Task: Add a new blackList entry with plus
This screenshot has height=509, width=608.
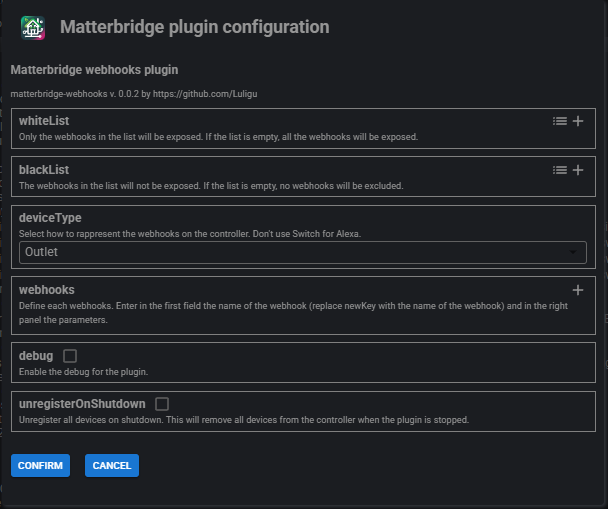Action: [578, 170]
